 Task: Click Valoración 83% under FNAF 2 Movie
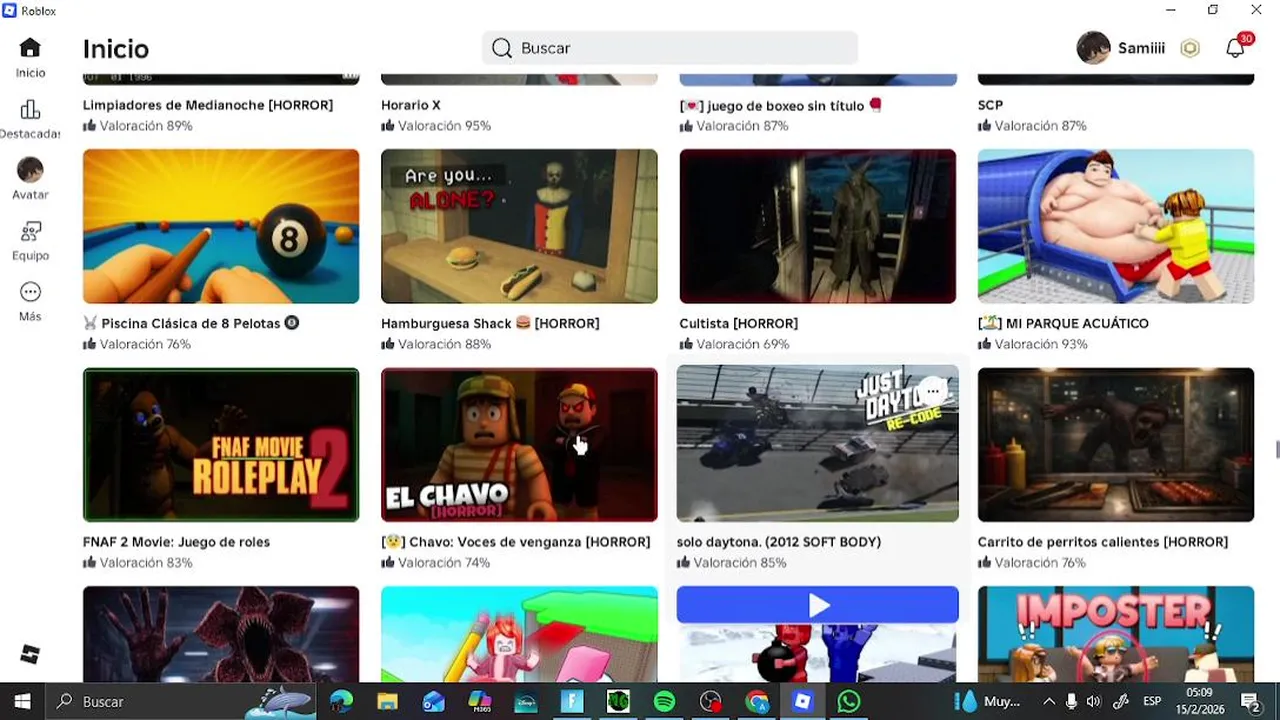138,563
